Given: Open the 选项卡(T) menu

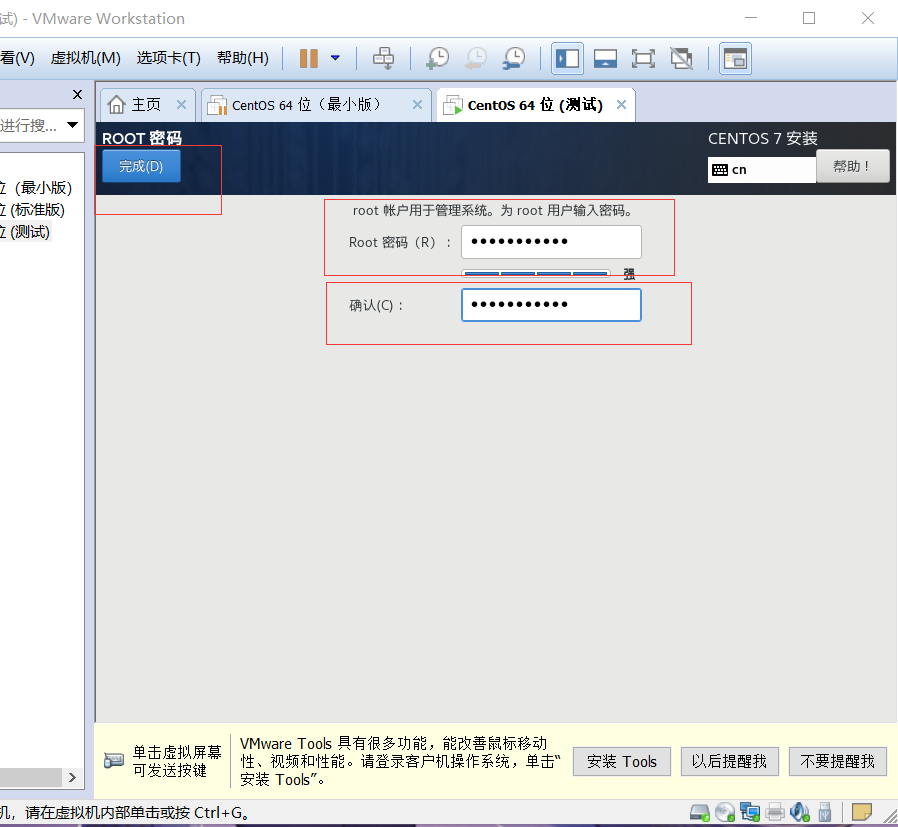Looking at the screenshot, I should pyautogui.click(x=168, y=58).
